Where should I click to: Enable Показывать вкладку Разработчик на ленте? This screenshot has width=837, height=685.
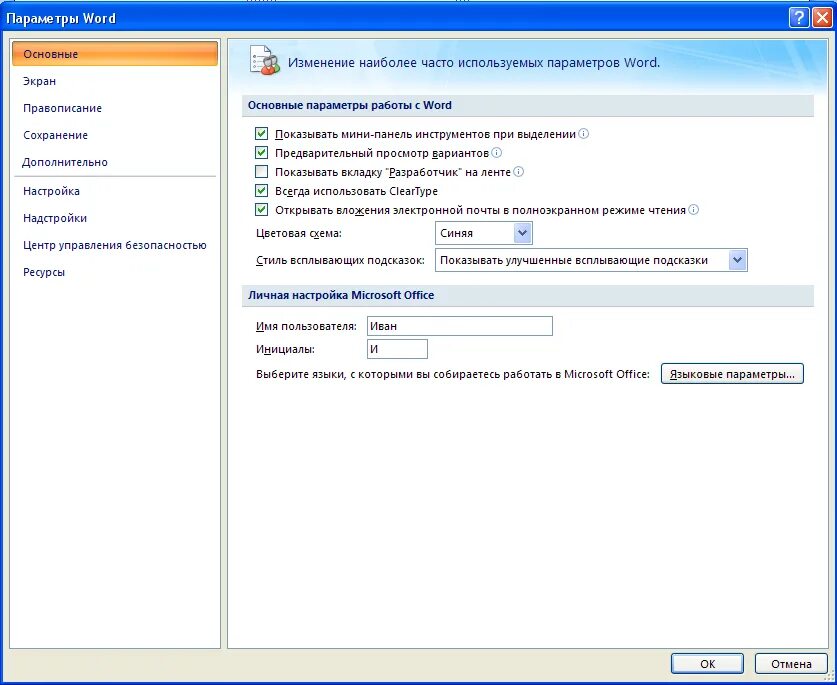(261, 171)
